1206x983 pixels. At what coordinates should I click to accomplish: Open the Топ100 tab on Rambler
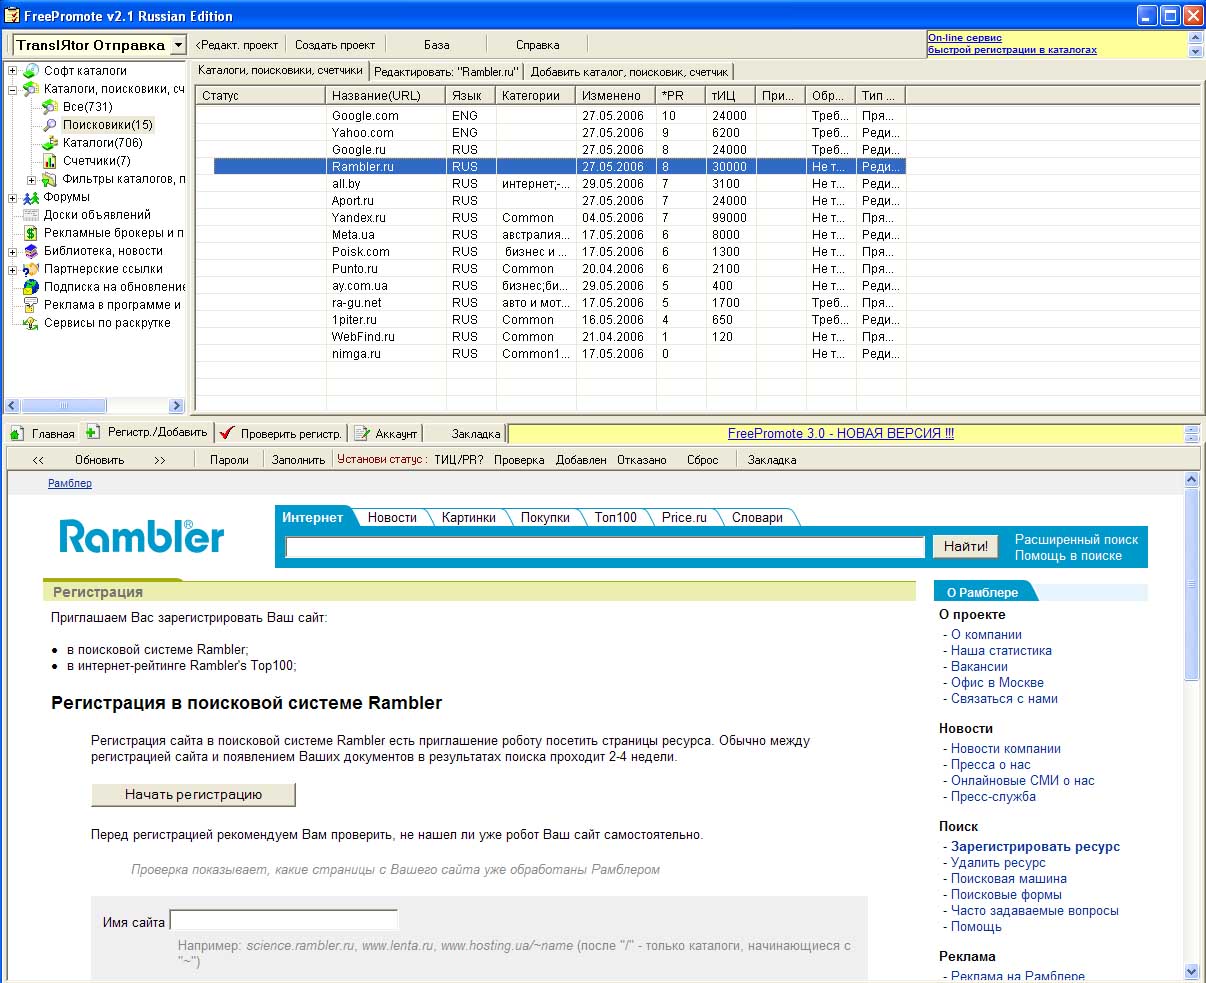pos(615,518)
